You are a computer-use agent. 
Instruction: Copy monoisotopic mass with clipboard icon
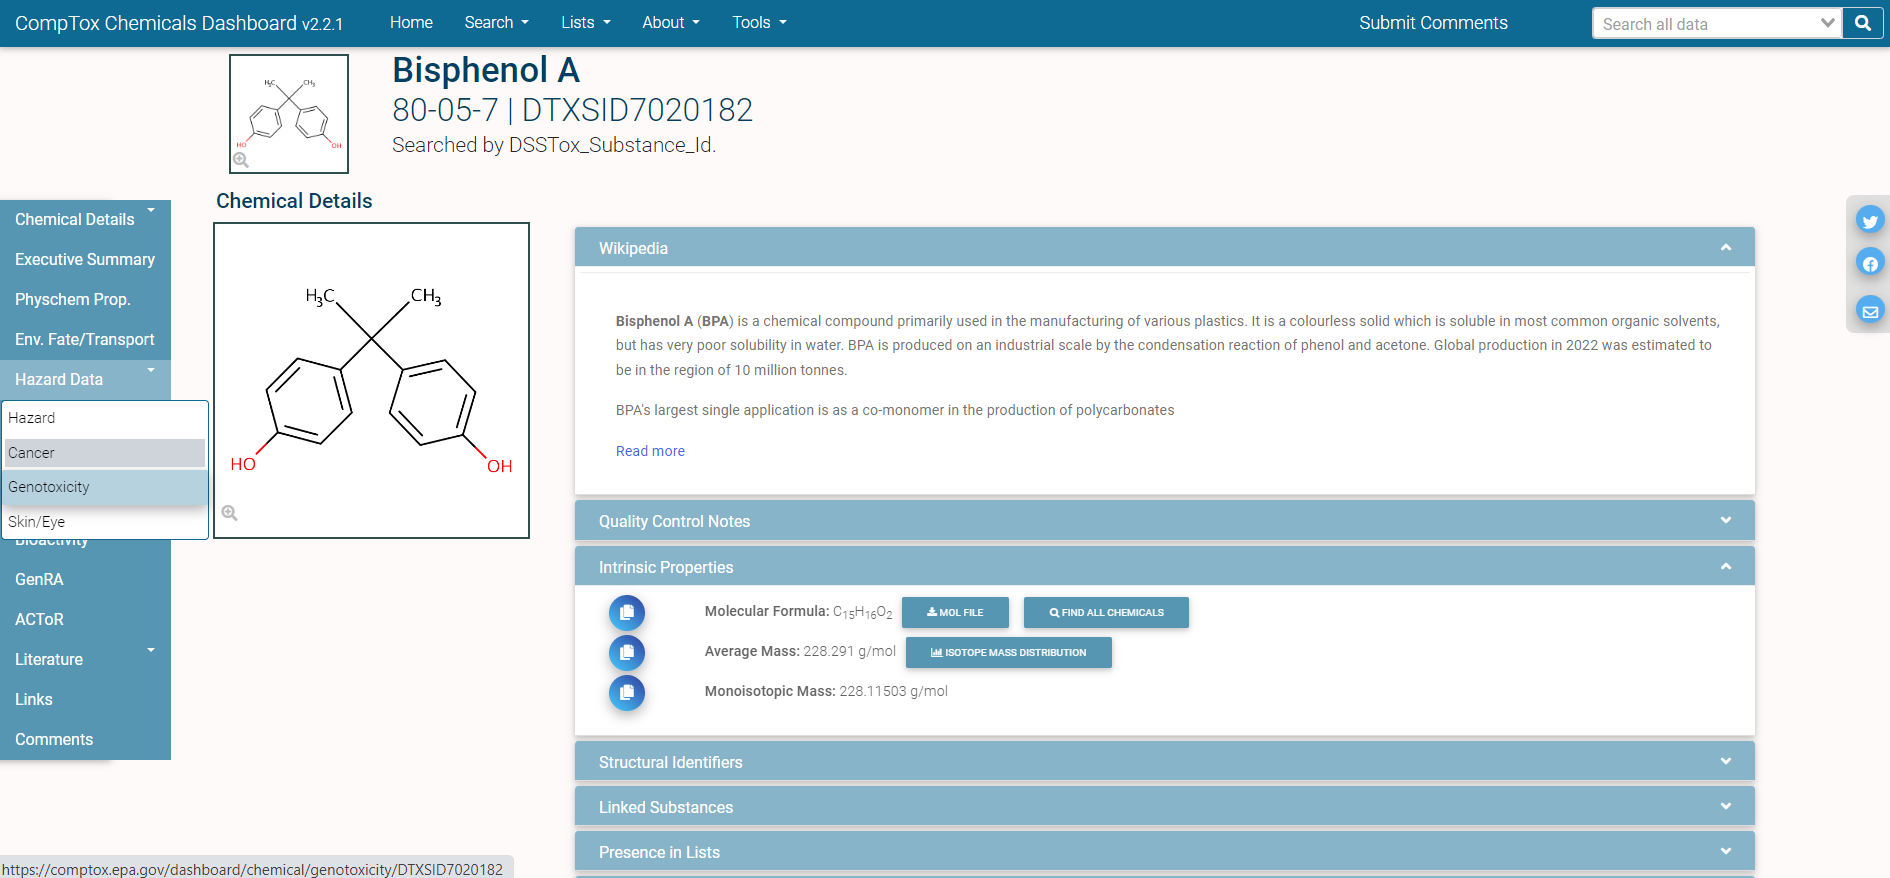pyautogui.click(x=627, y=693)
